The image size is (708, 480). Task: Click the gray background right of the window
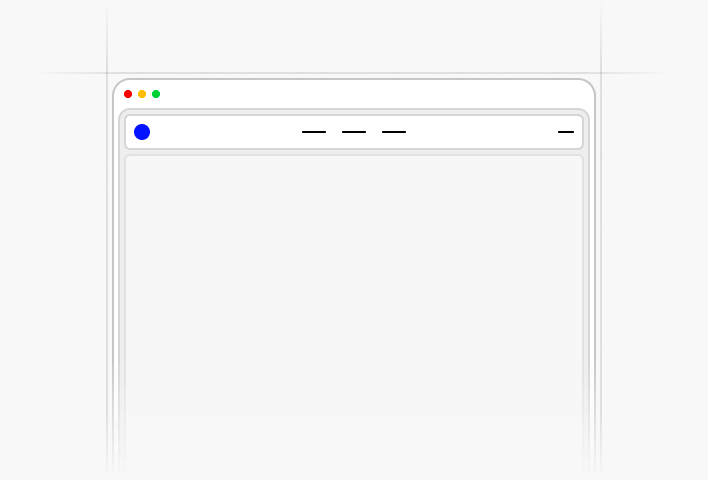pyautogui.click(x=655, y=271)
